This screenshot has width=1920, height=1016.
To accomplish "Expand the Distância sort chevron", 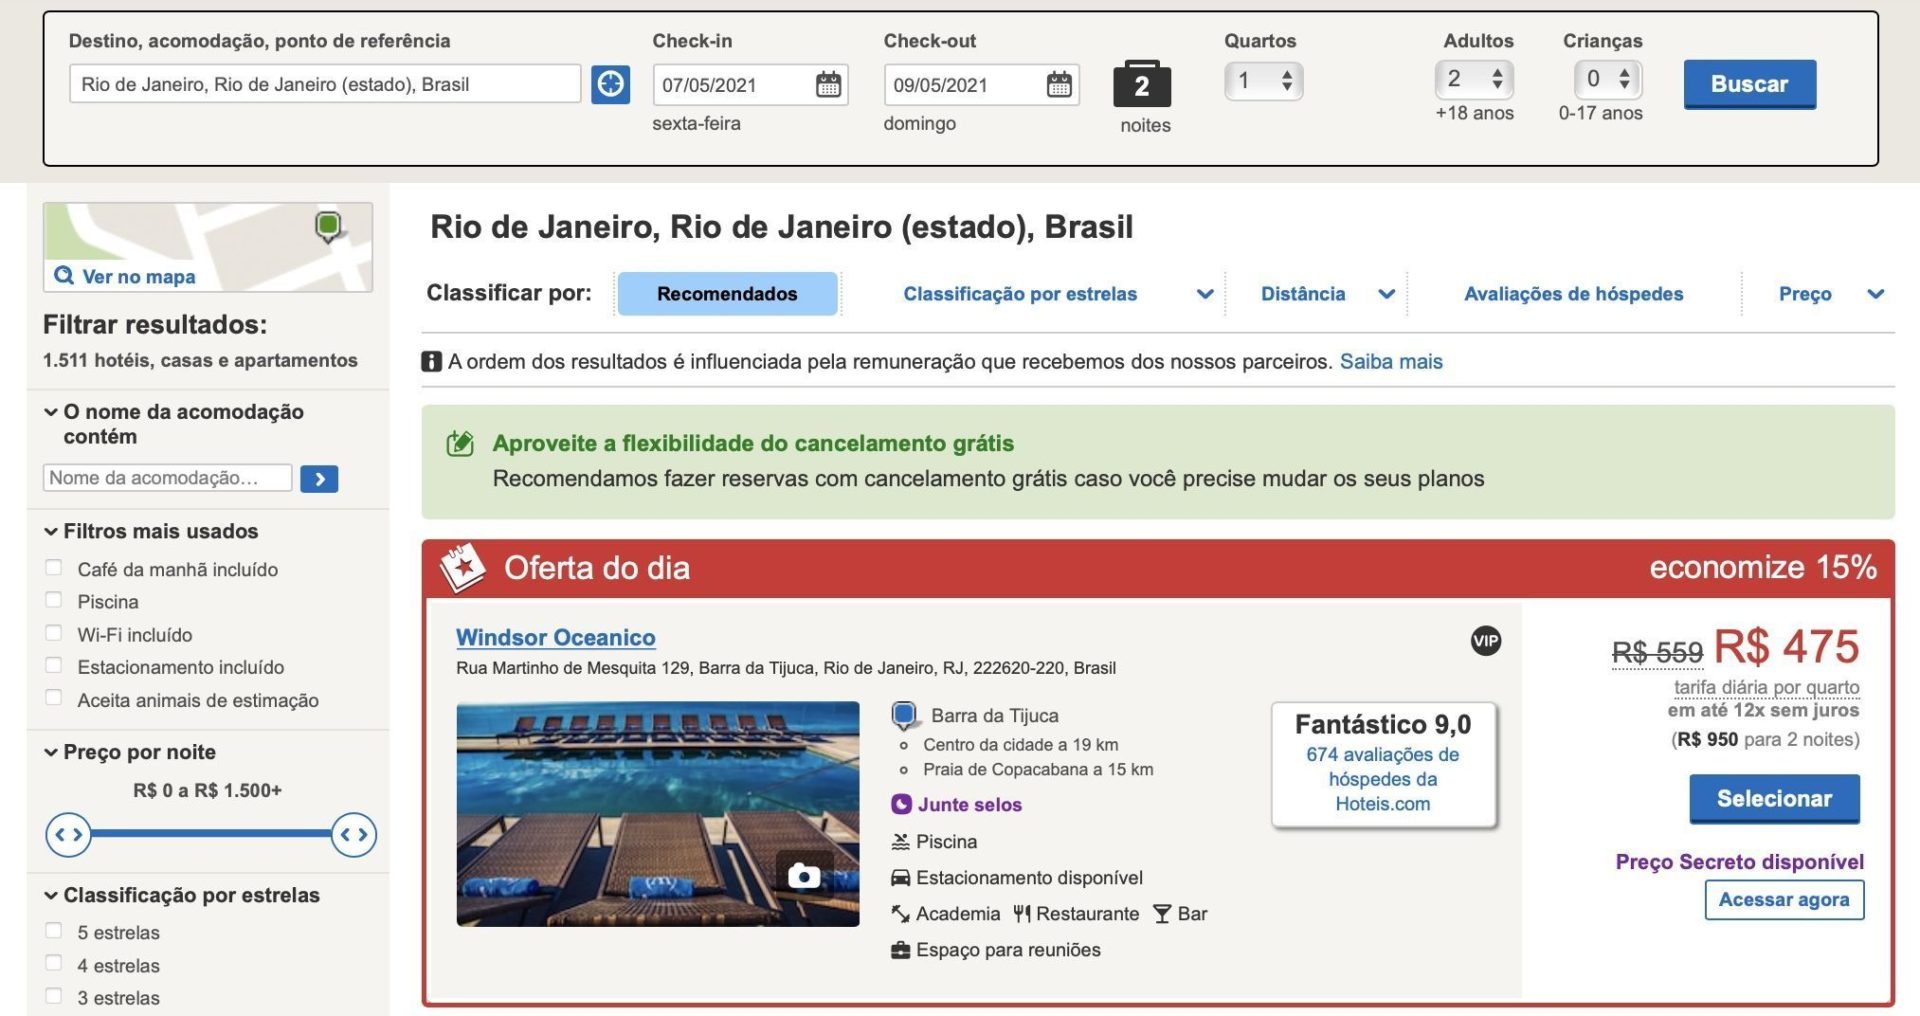I will tap(1386, 294).
